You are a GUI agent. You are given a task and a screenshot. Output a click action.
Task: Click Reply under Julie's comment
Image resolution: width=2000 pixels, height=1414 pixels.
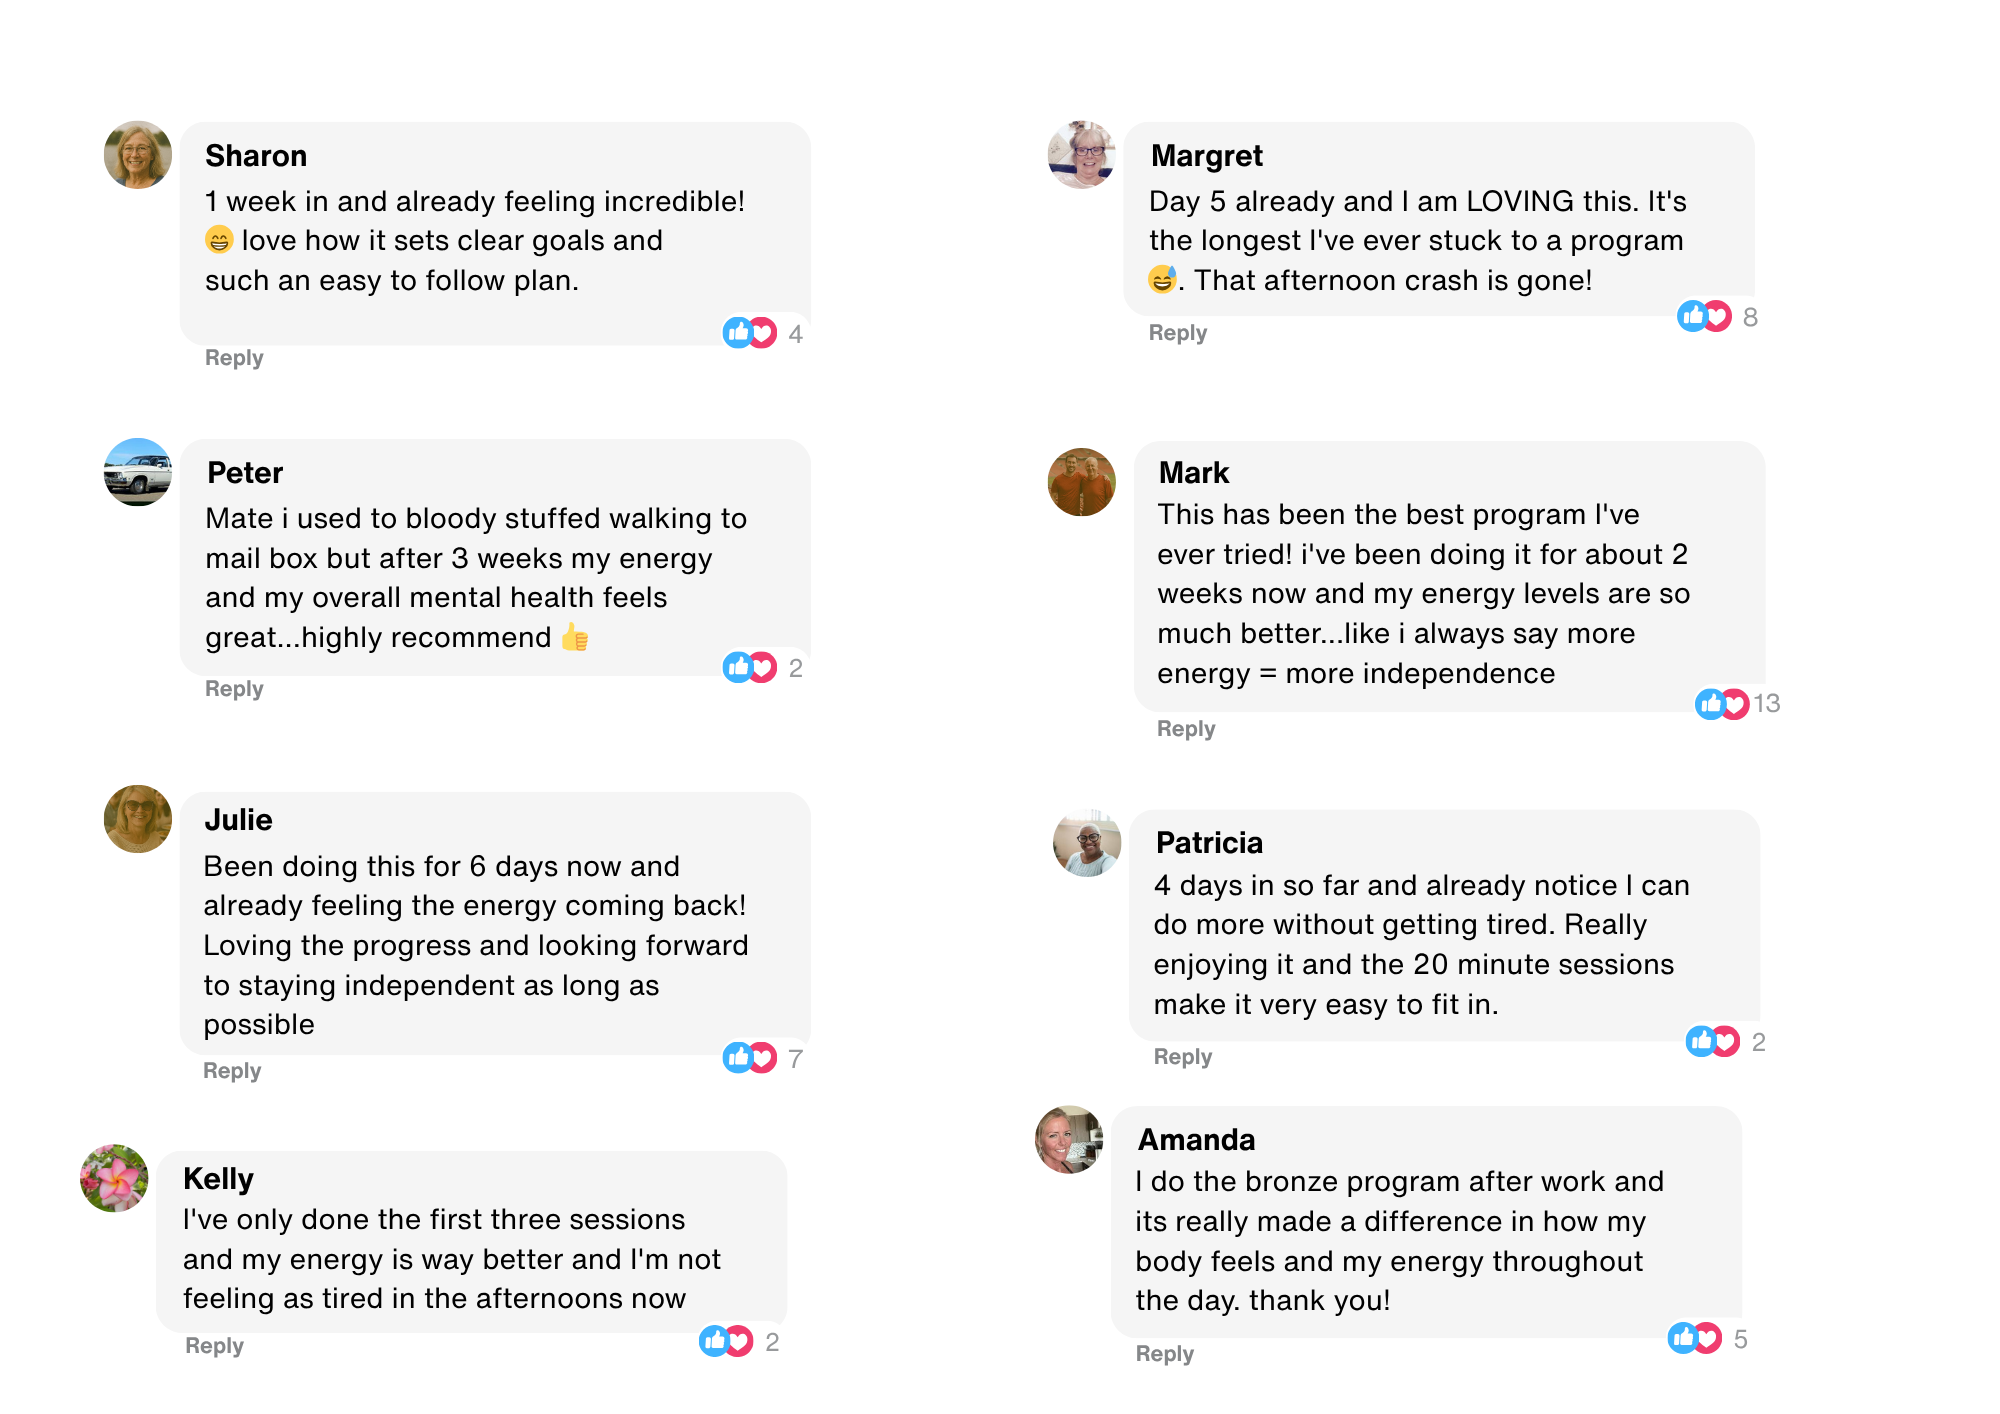(232, 1071)
